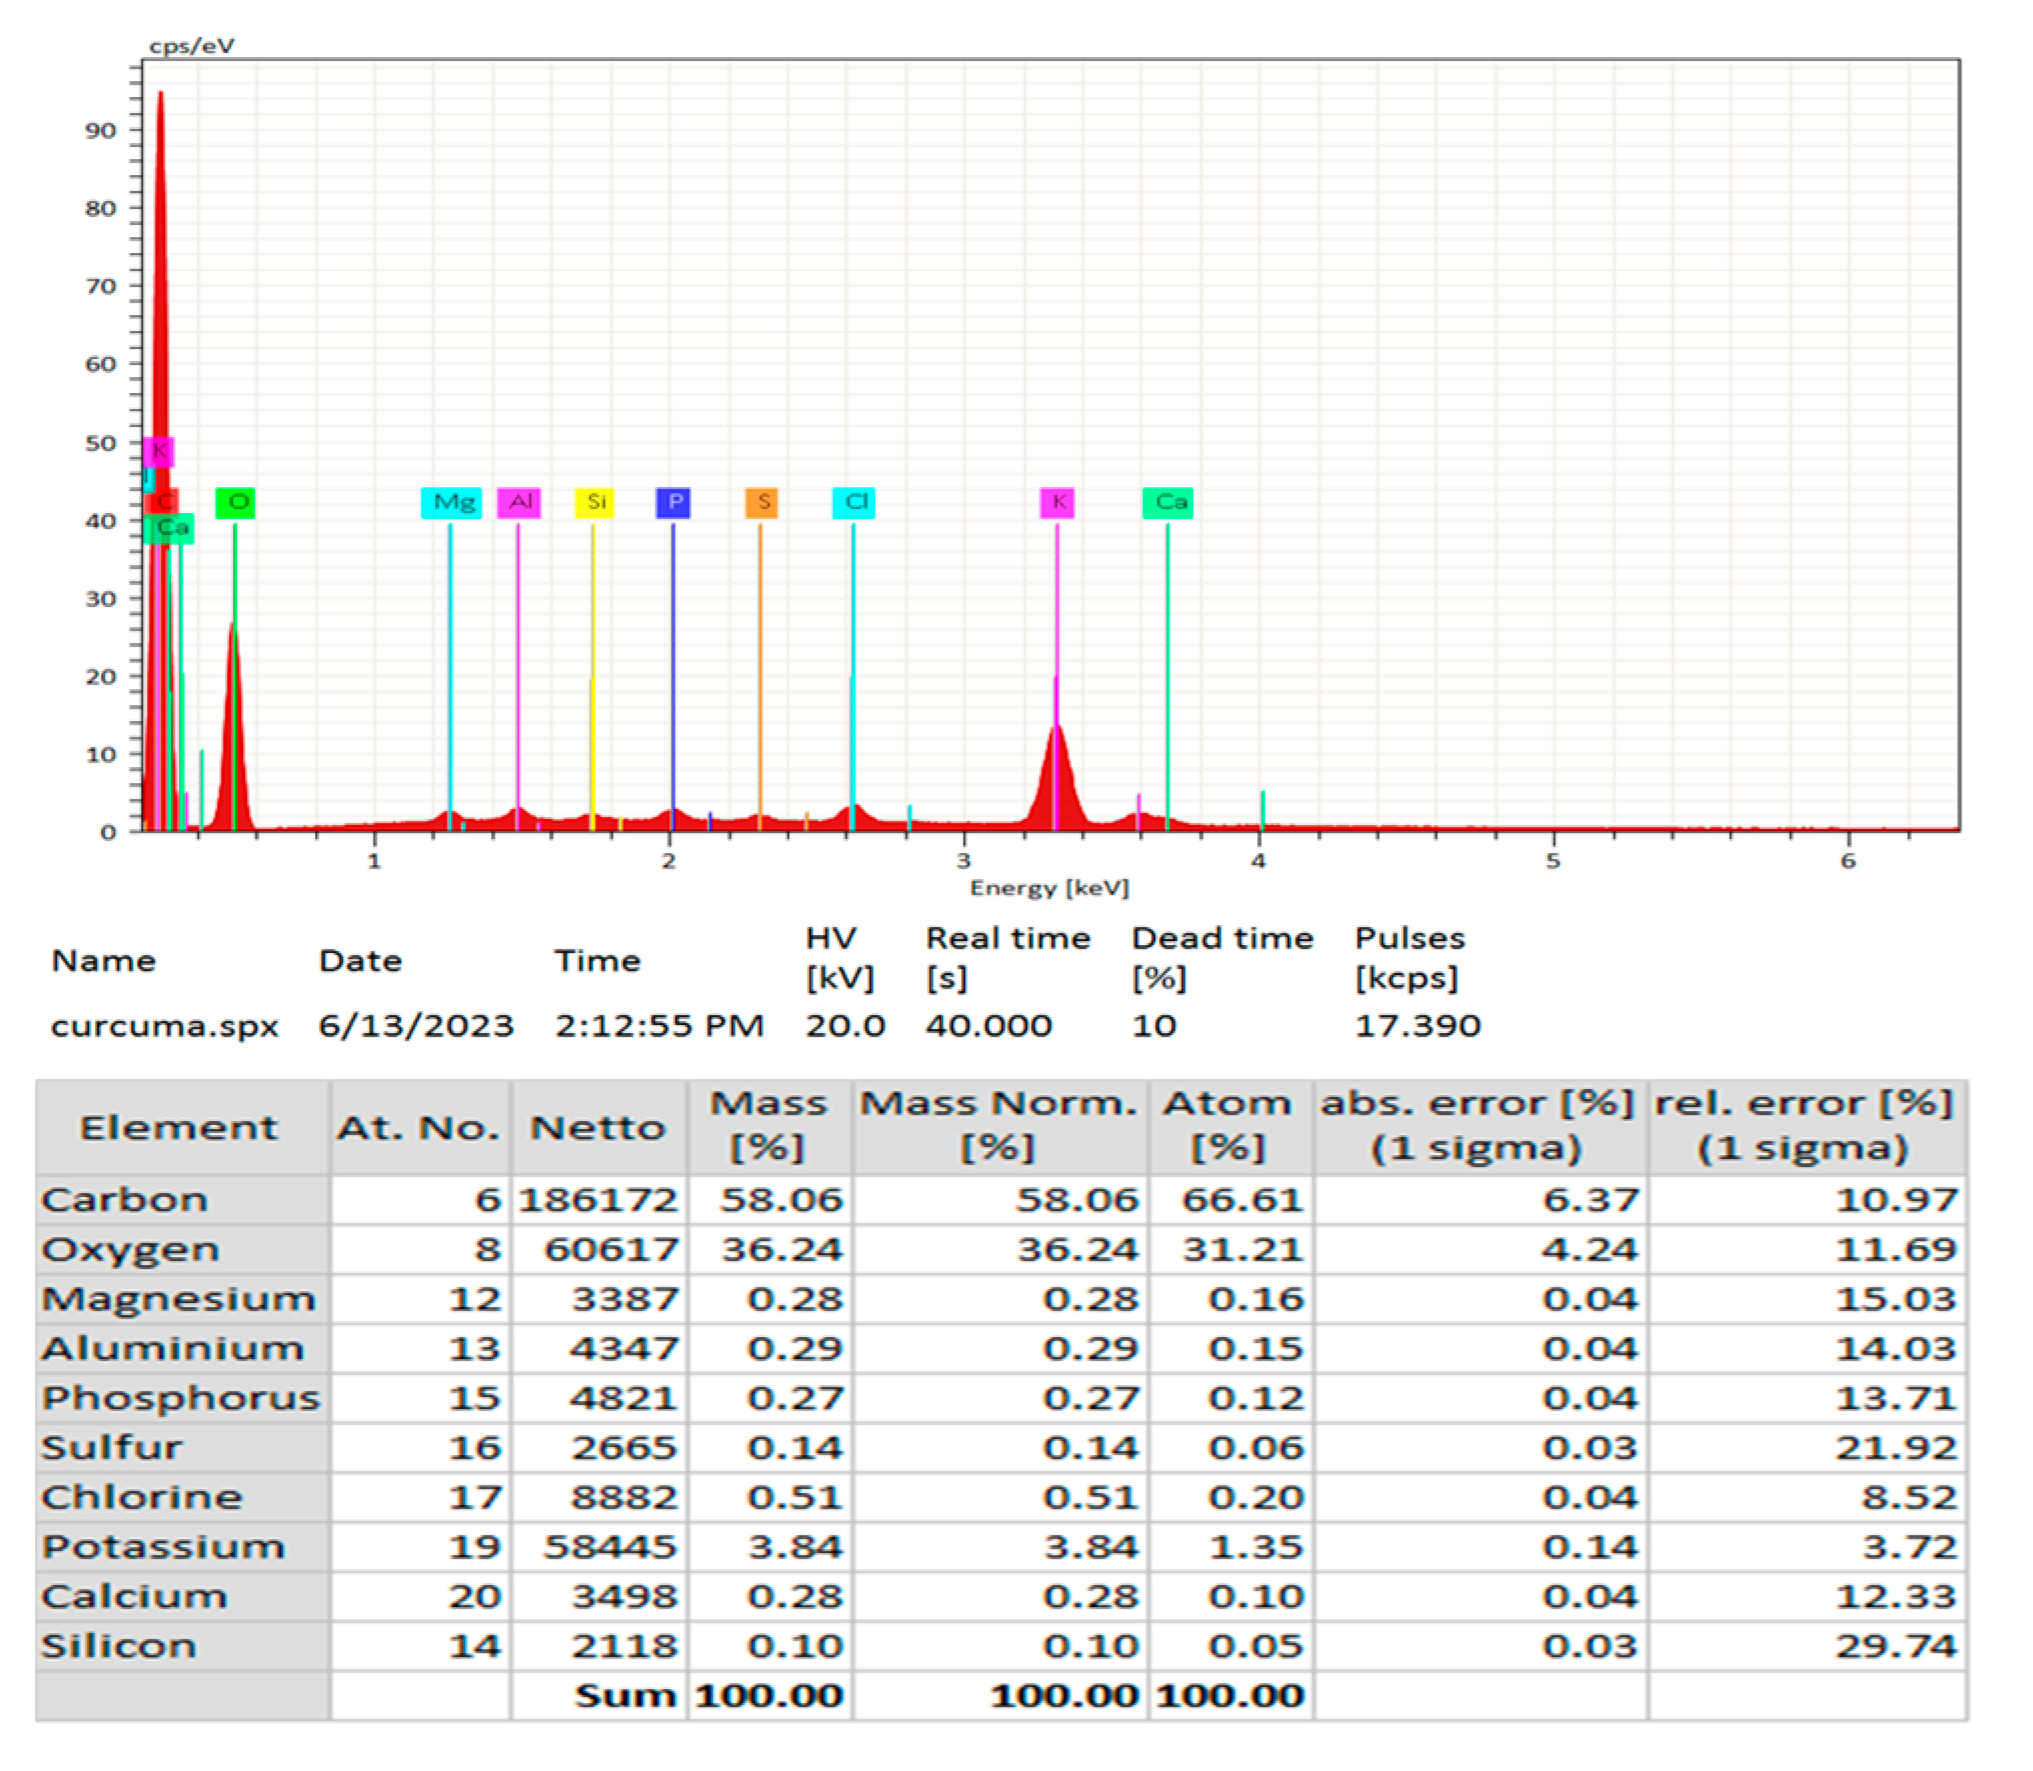The height and width of the screenshot is (1771, 2033).
Task: Click the Silicon row name cell
Action: tap(119, 1646)
